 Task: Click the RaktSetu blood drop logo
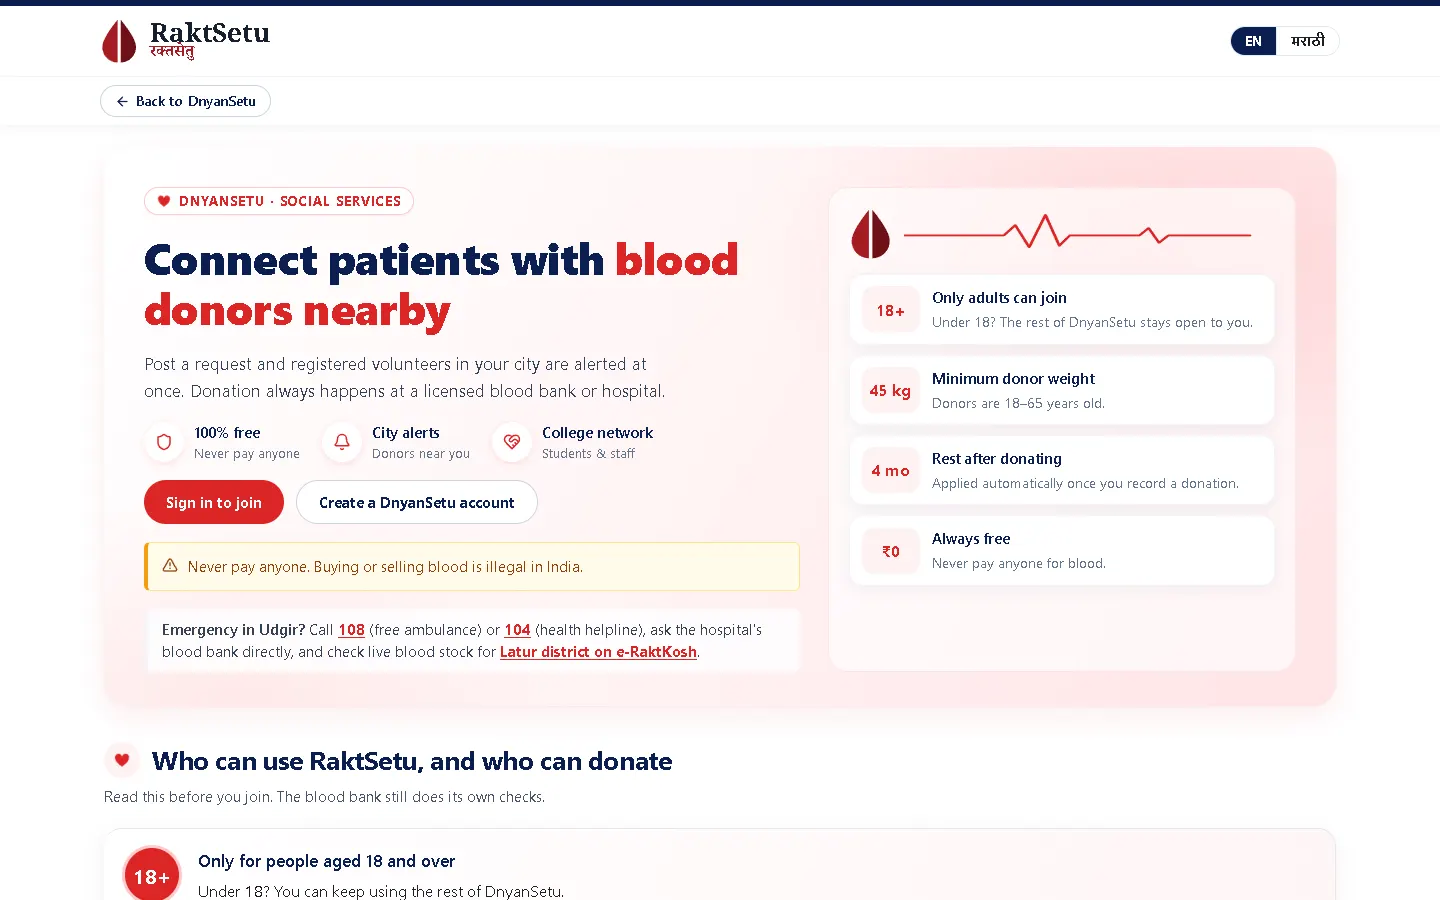pos(119,41)
